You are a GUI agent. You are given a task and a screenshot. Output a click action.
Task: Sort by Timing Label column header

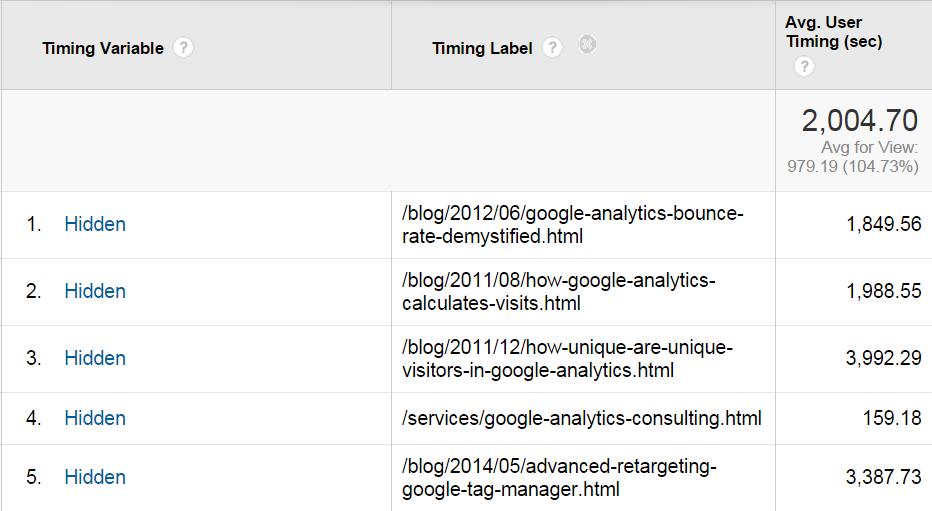482,48
